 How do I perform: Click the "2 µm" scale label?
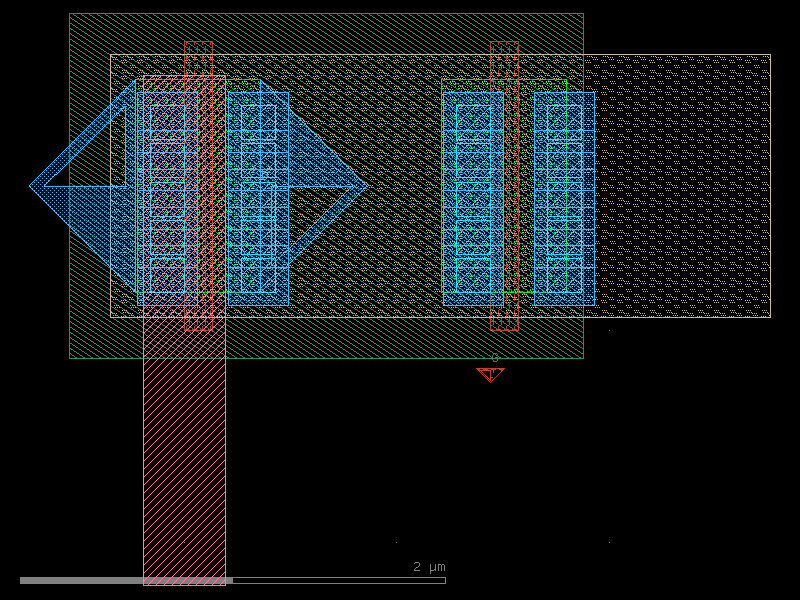click(x=429, y=567)
